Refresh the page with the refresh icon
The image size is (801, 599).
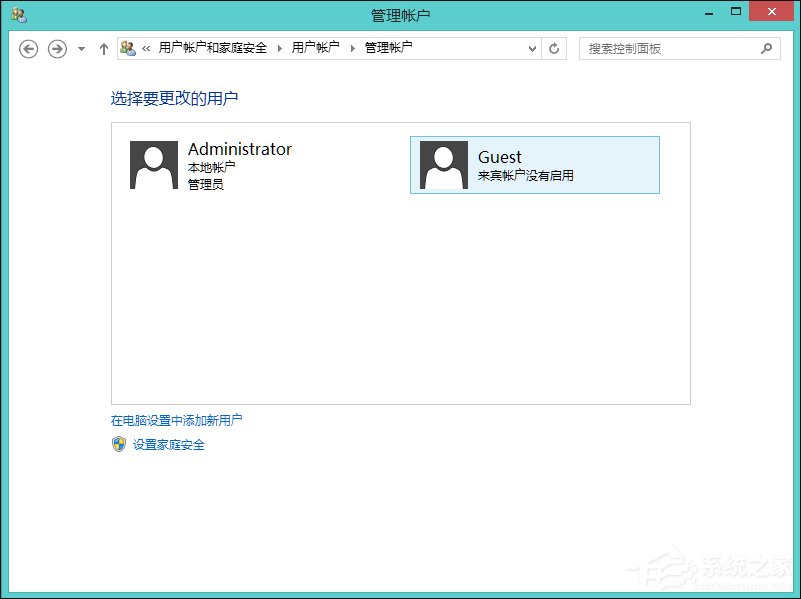tap(555, 48)
